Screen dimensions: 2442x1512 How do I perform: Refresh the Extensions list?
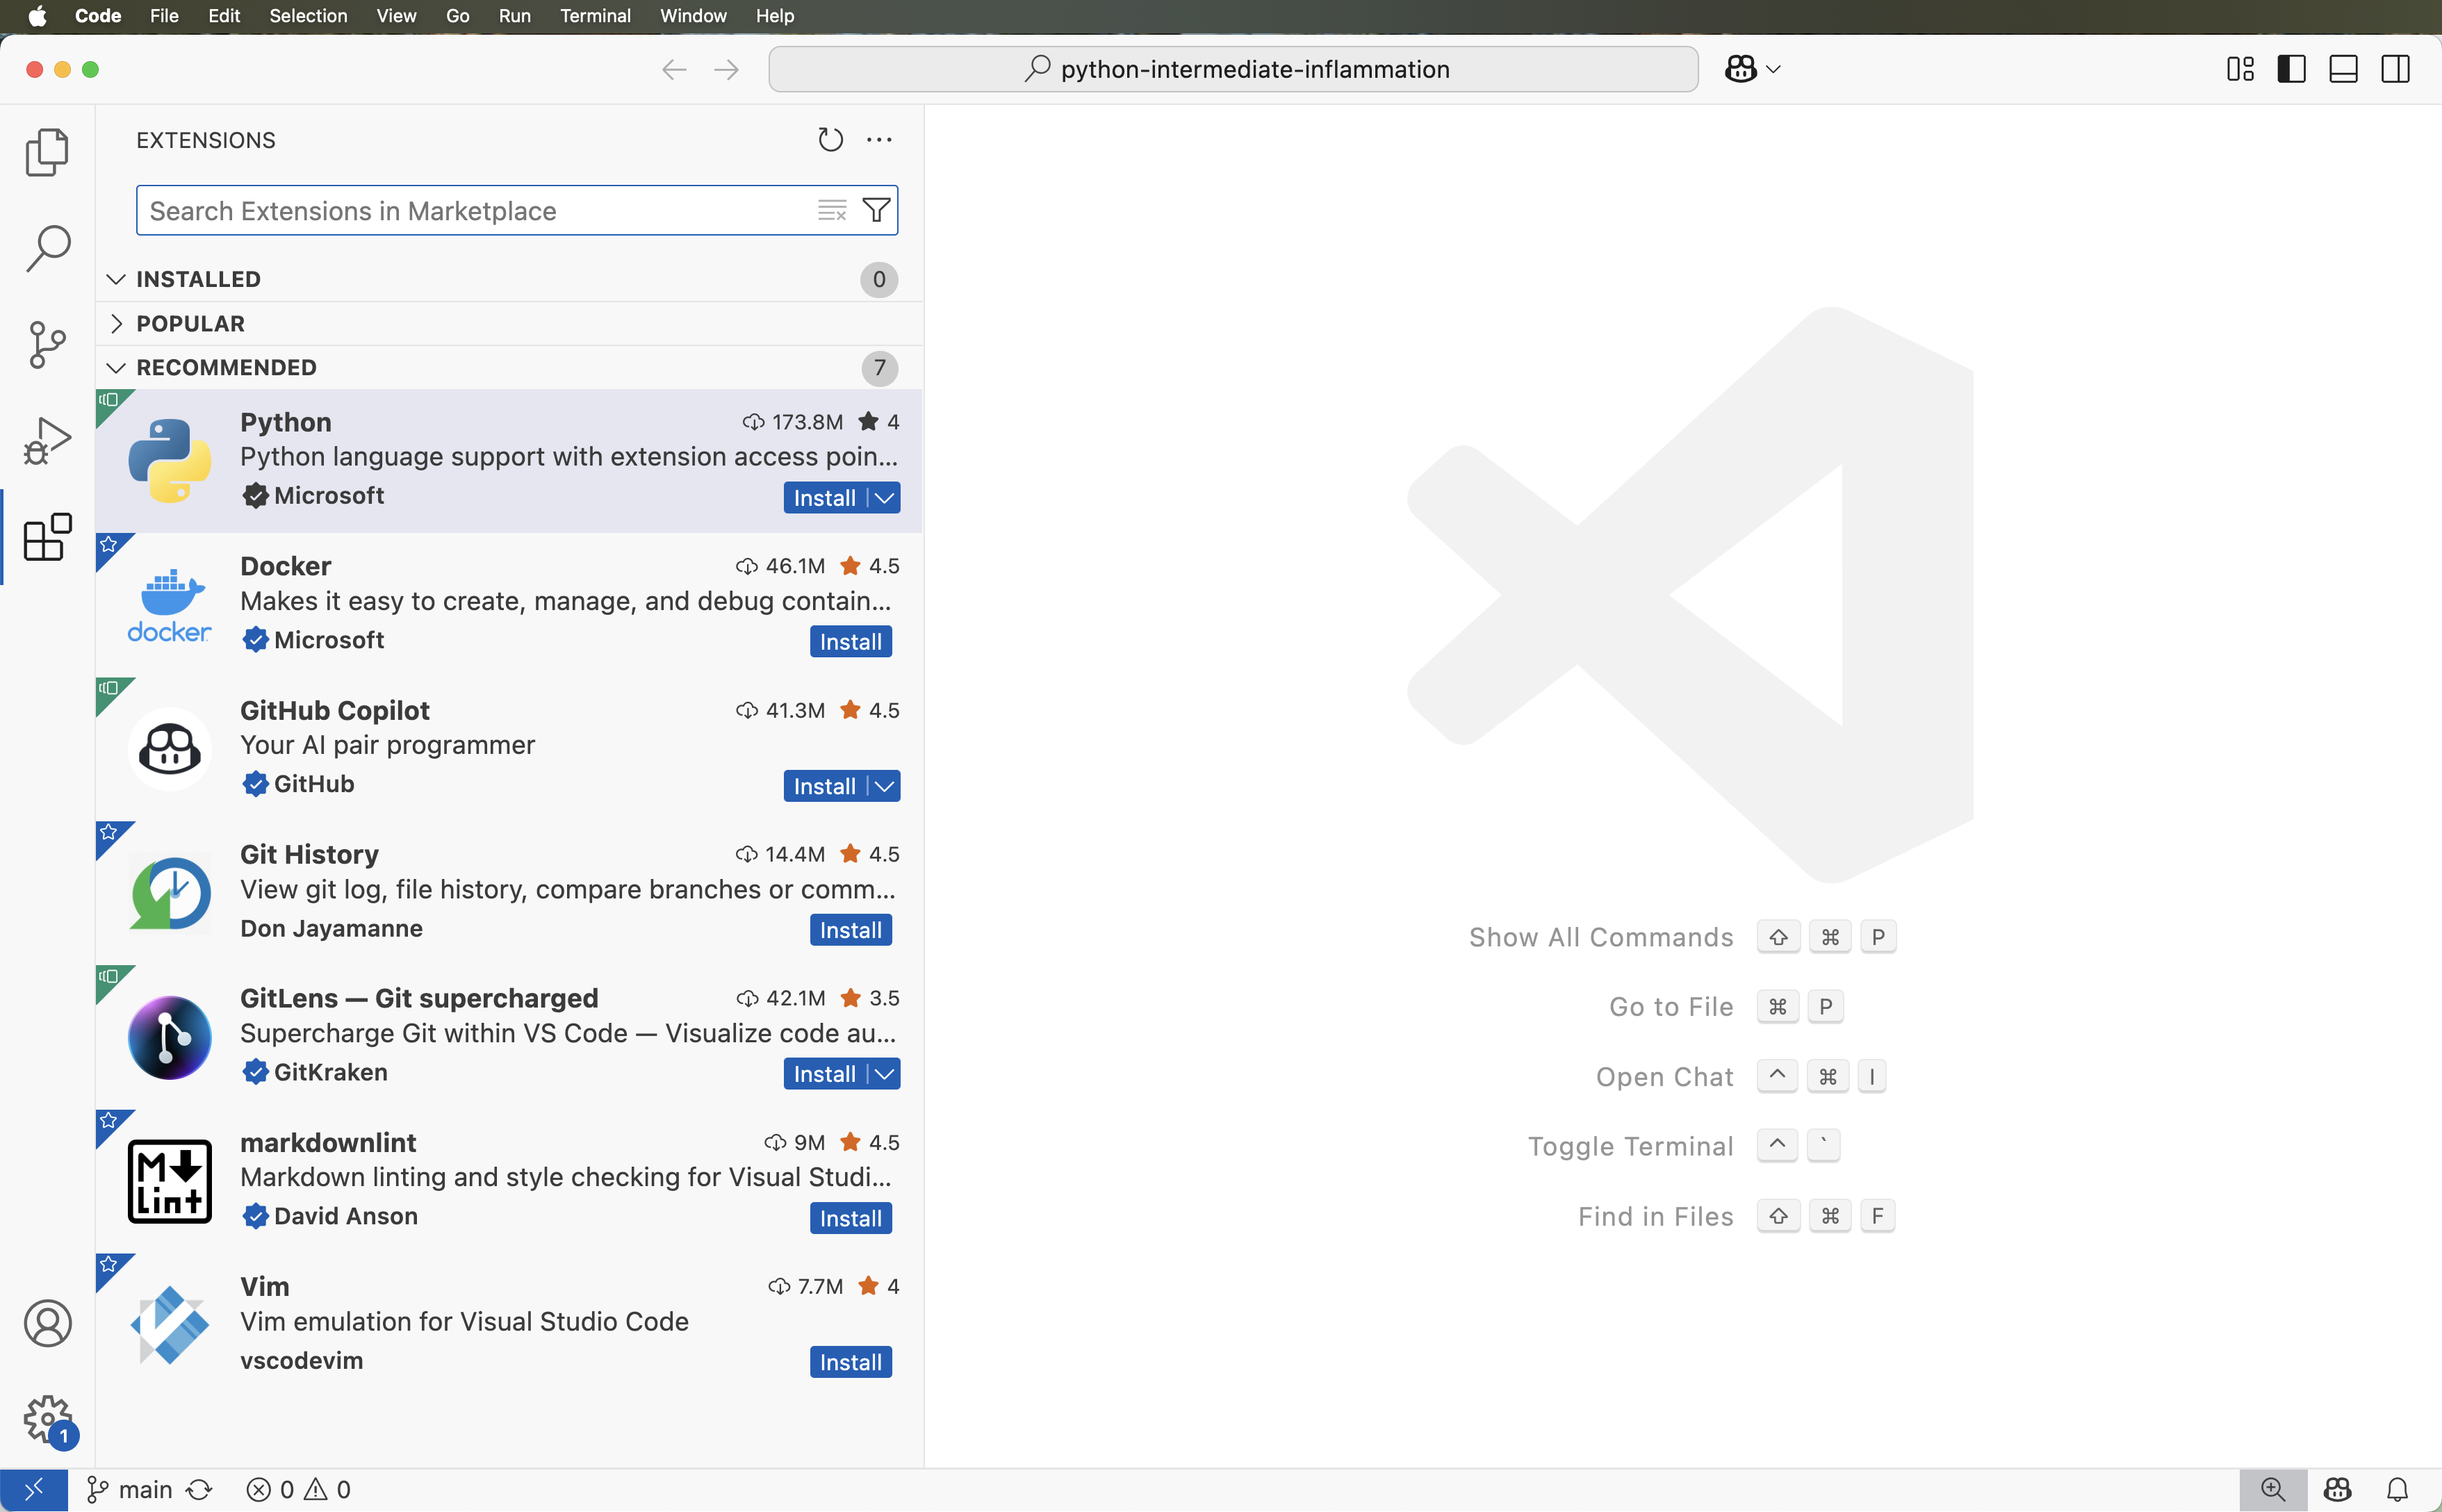coord(831,139)
